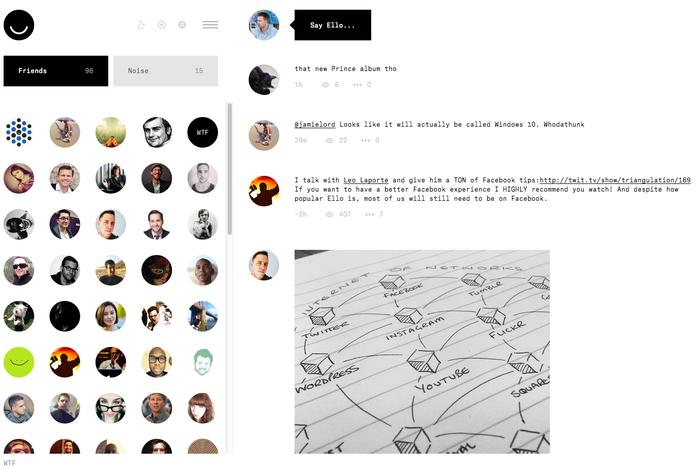The image size is (700, 468).
Task: Select the blue hexagon dots avatar
Action: 19,132
